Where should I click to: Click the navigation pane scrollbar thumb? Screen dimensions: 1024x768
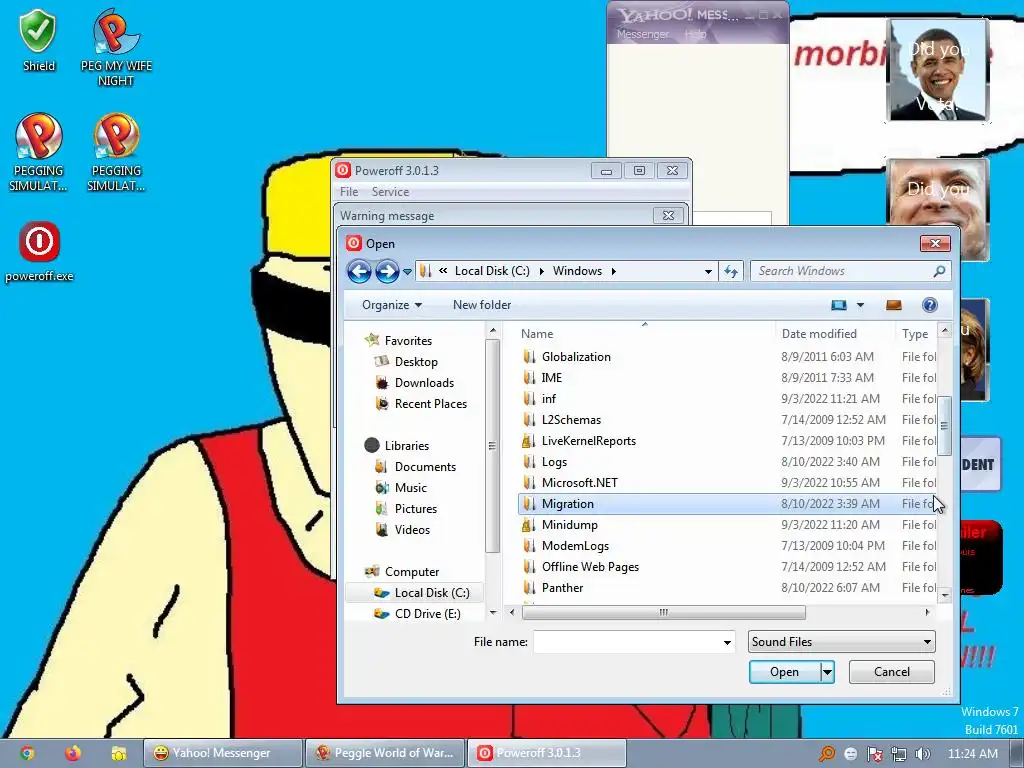(x=492, y=446)
